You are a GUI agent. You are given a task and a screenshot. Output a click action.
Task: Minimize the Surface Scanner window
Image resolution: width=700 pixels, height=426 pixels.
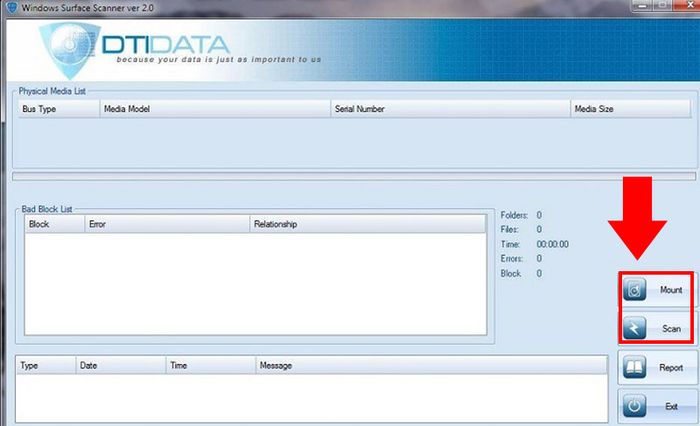pyautogui.click(x=643, y=6)
